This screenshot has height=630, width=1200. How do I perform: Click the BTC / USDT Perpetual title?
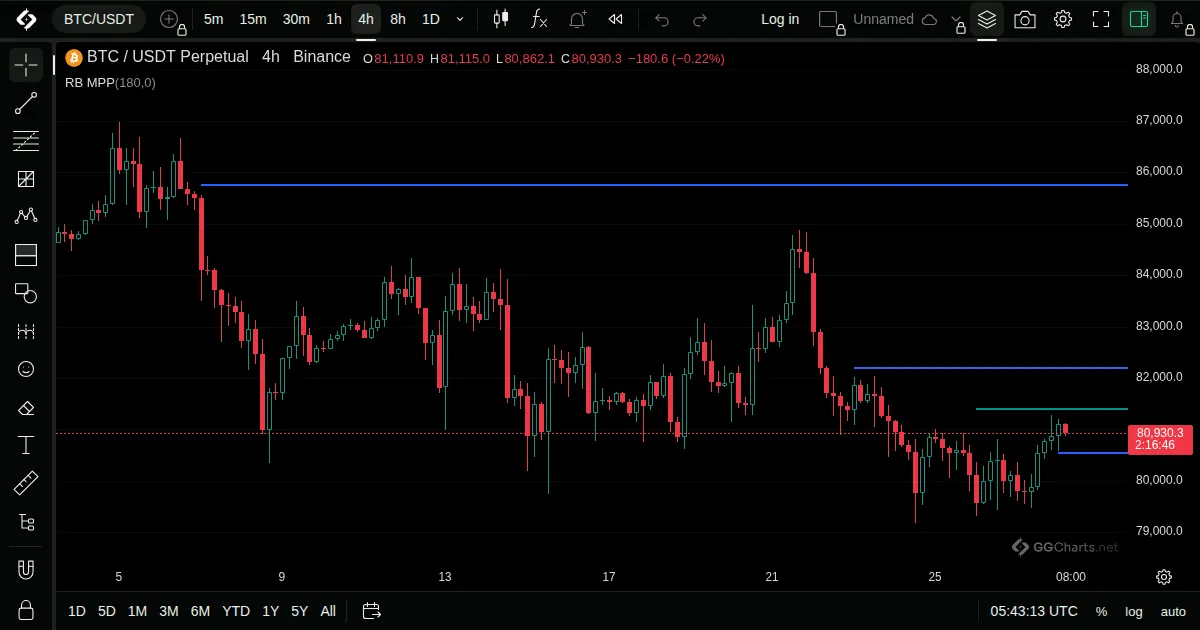click(x=167, y=57)
